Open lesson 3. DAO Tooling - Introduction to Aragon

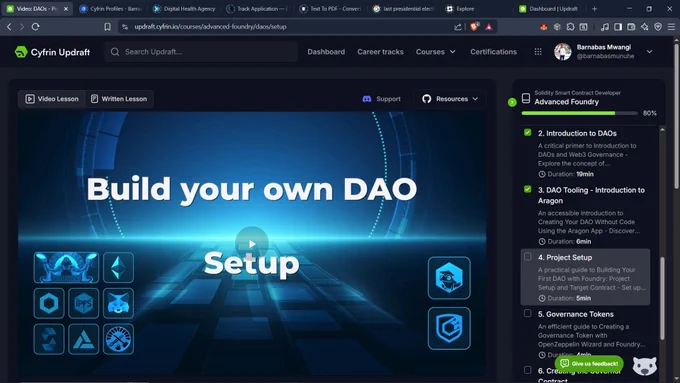[591, 195]
